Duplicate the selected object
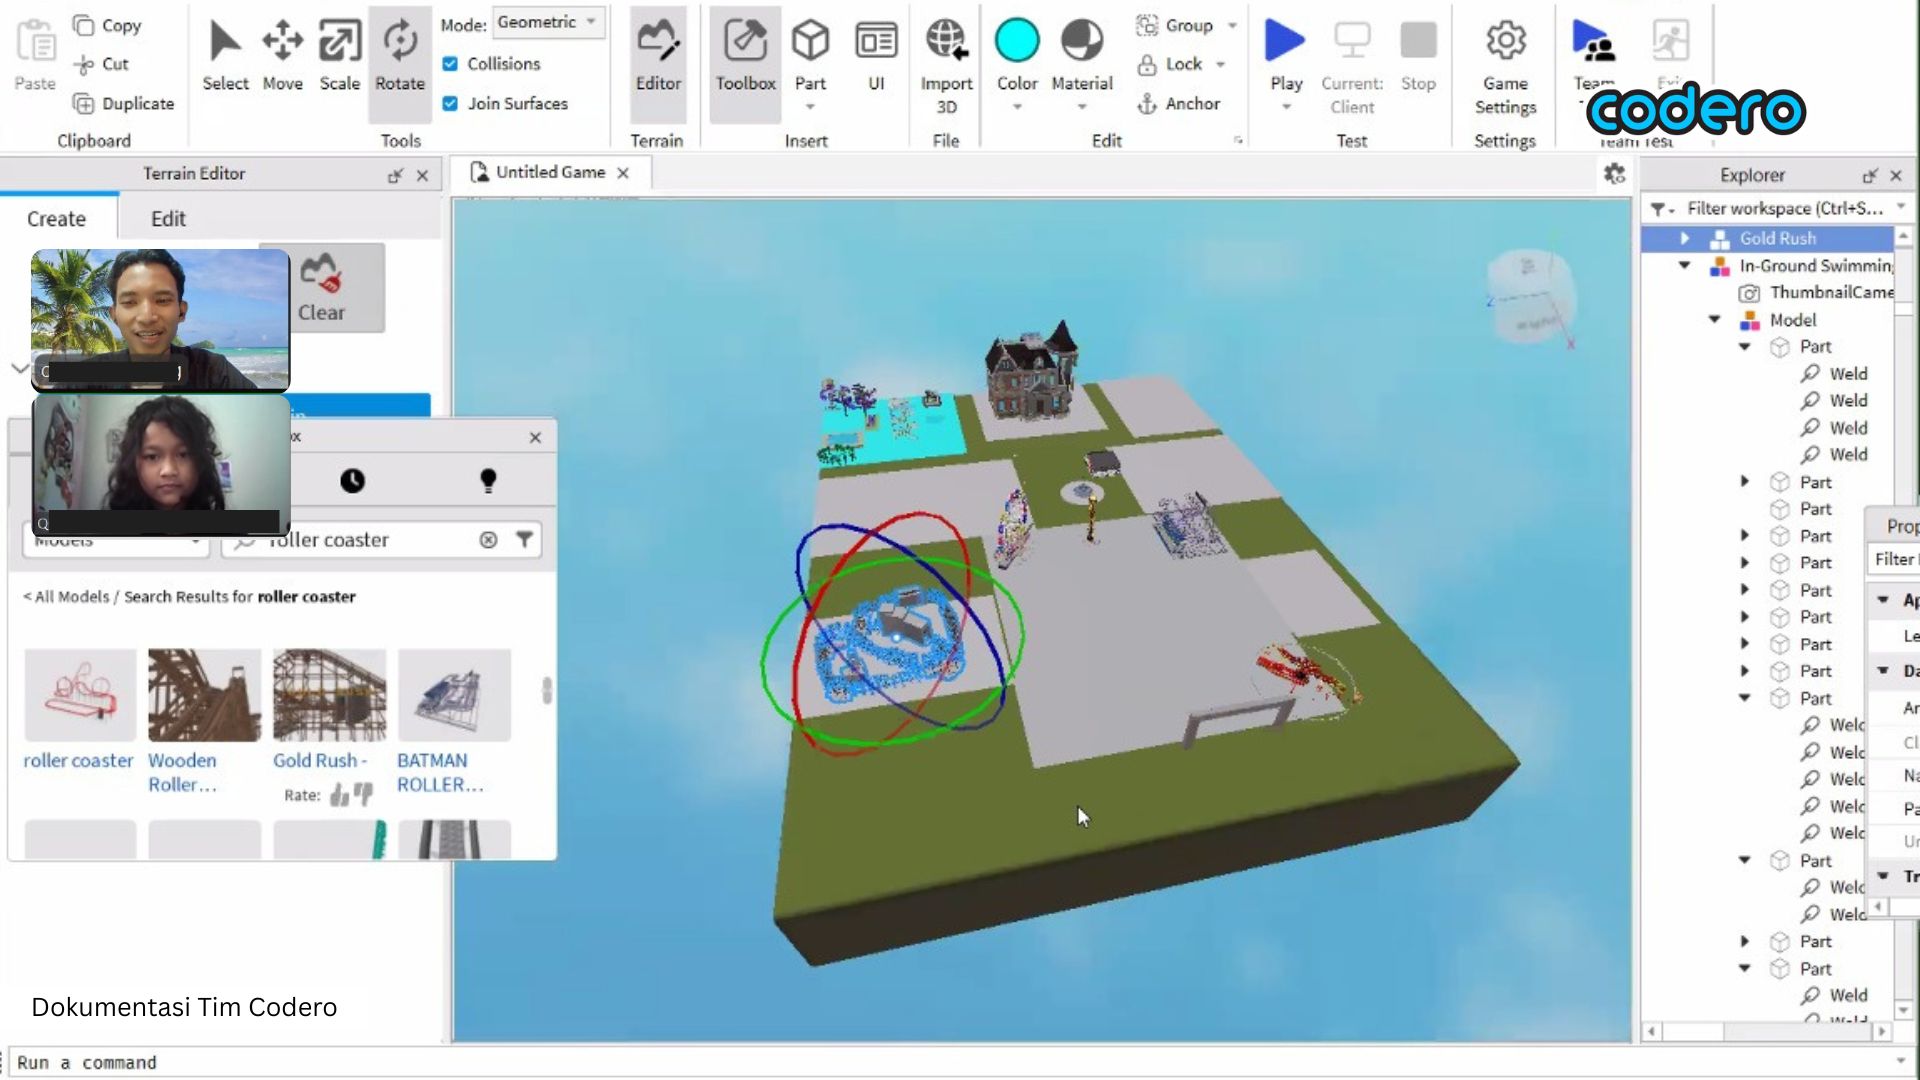This screenshot has width=1920, height=1080. (x=124, y=104)
